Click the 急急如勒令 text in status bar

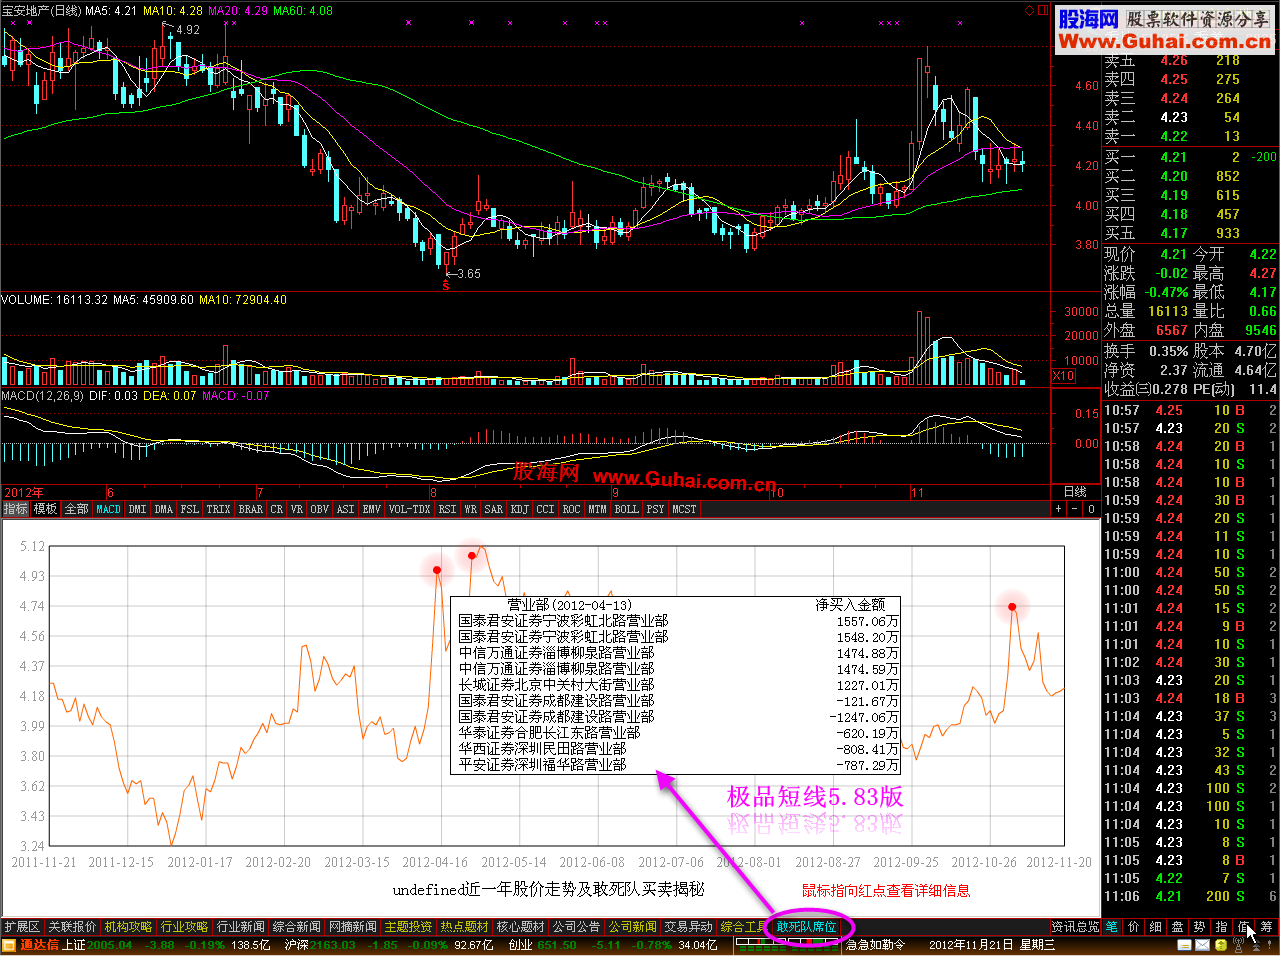point(875,945)
